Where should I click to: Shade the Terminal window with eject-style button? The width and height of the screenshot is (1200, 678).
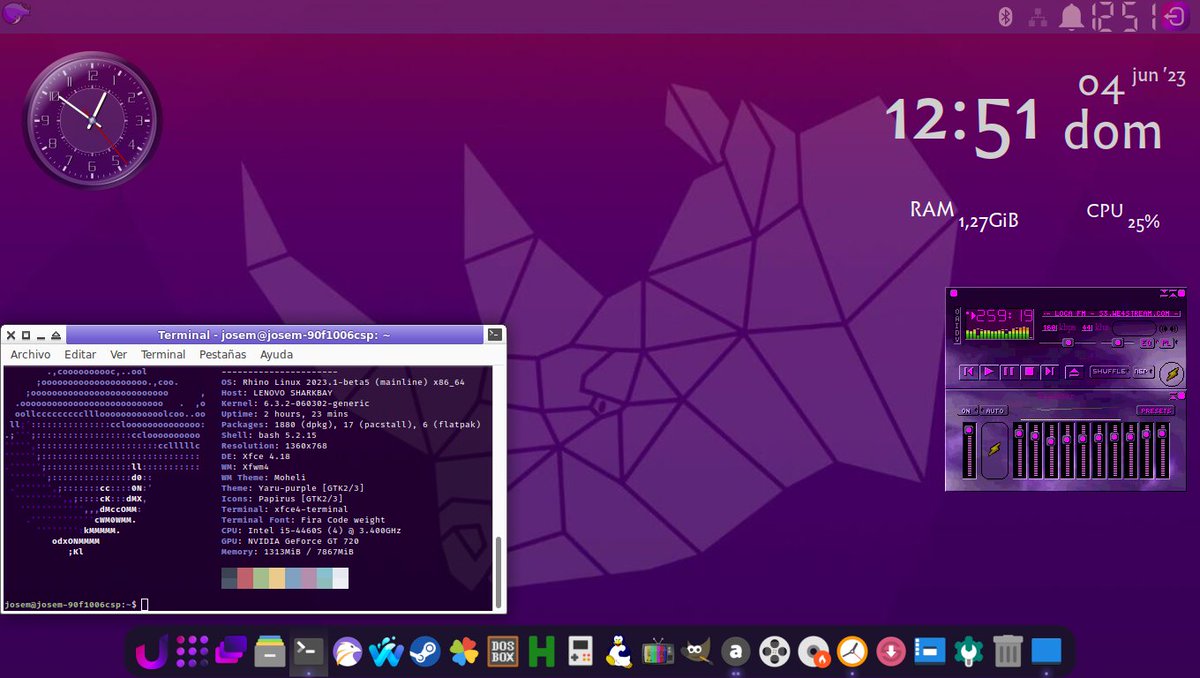56,335
